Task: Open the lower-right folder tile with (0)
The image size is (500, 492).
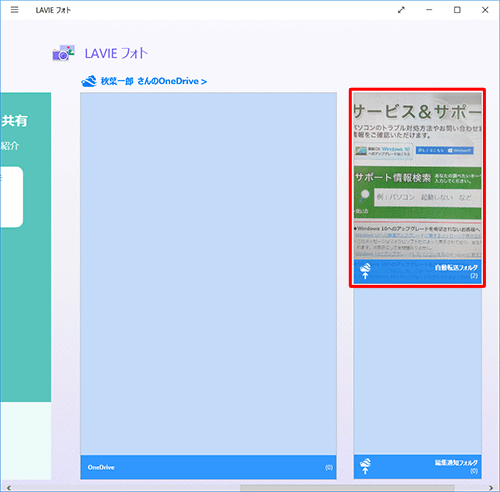Action: [x=417, y=383]
